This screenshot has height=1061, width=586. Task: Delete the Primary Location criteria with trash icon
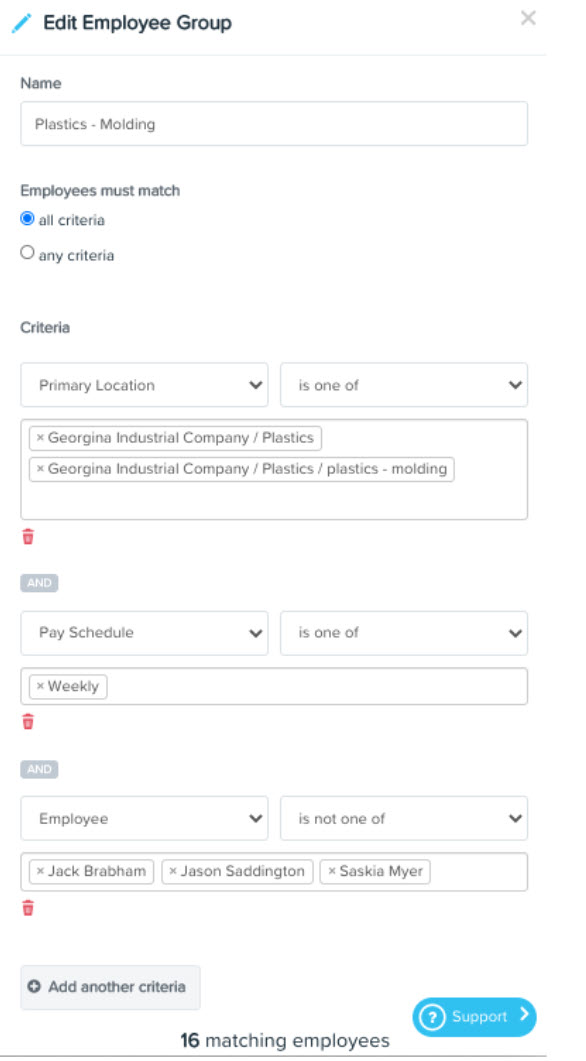28,537
